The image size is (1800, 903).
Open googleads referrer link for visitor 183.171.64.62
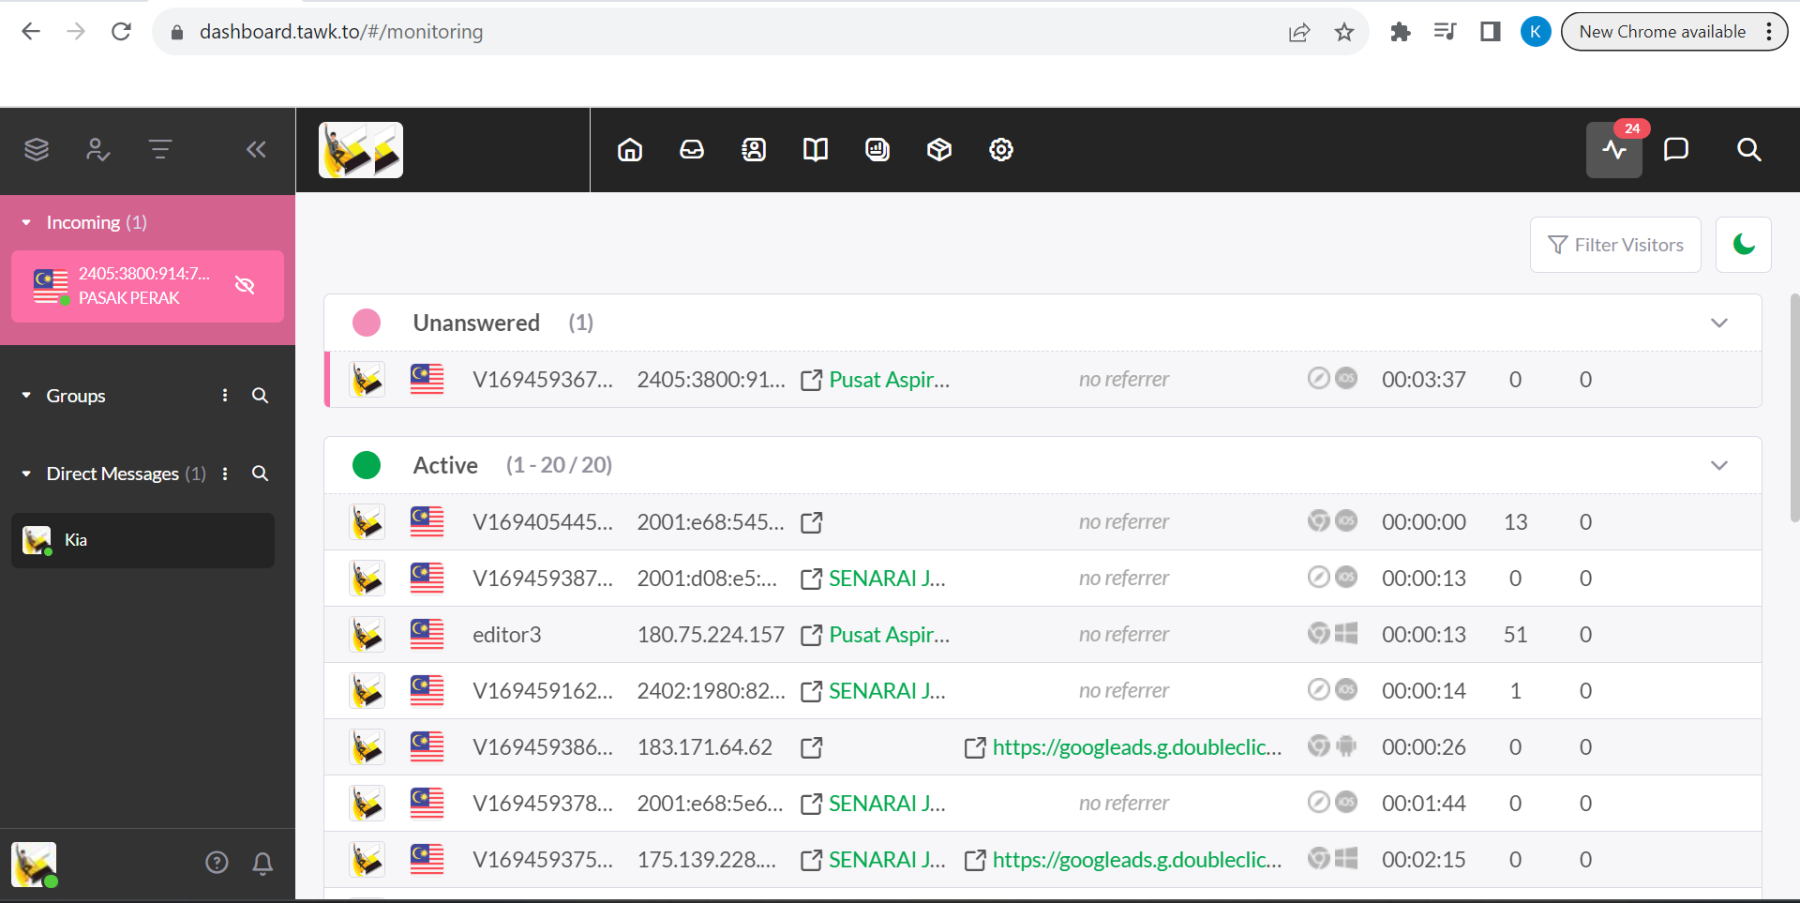(1136, 748)
